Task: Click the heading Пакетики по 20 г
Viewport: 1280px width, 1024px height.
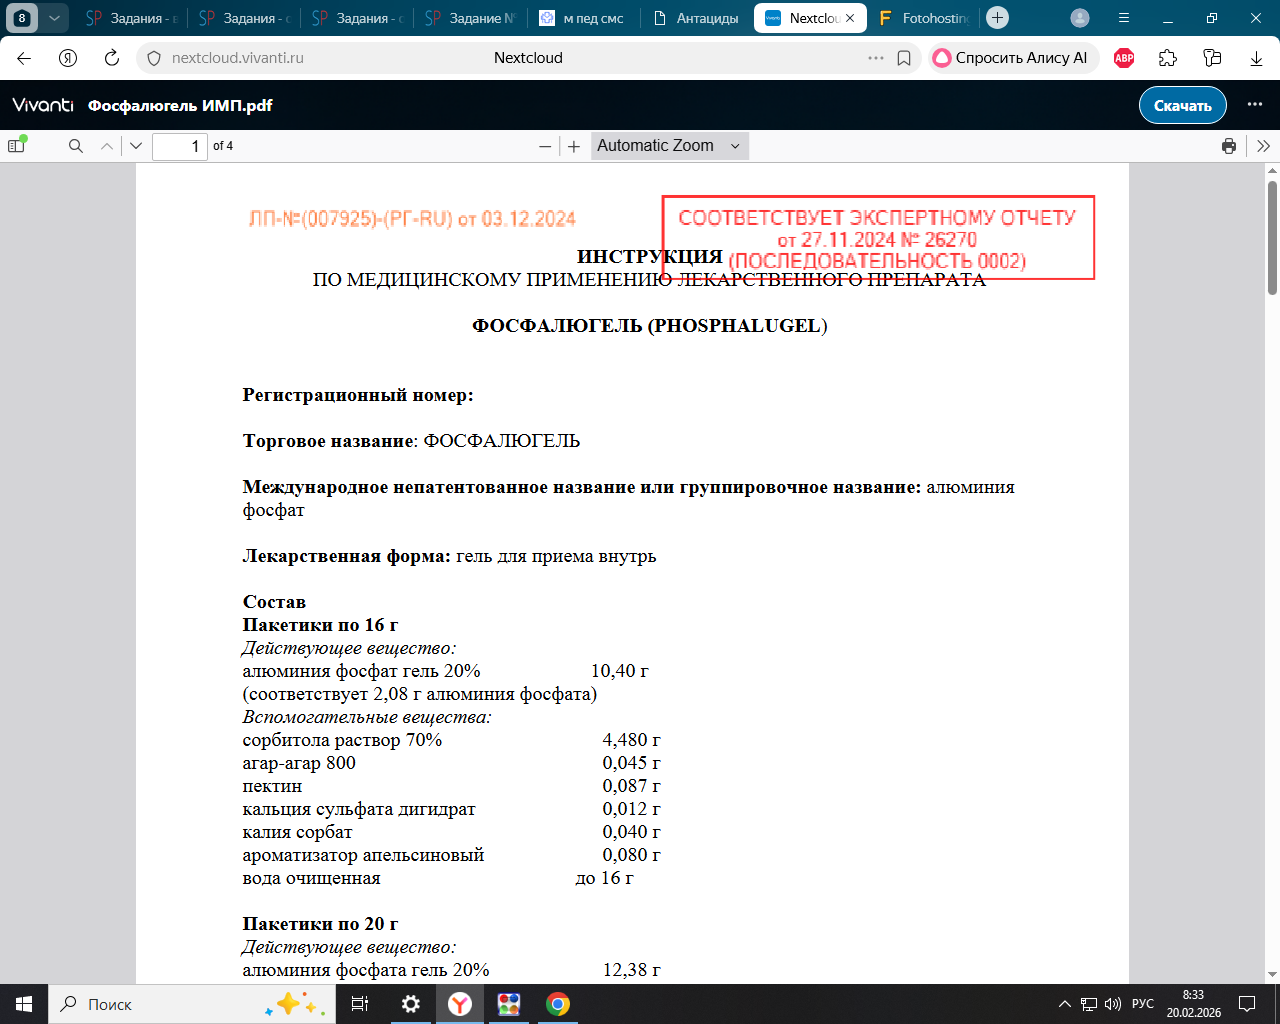Action: pos(320,924)
